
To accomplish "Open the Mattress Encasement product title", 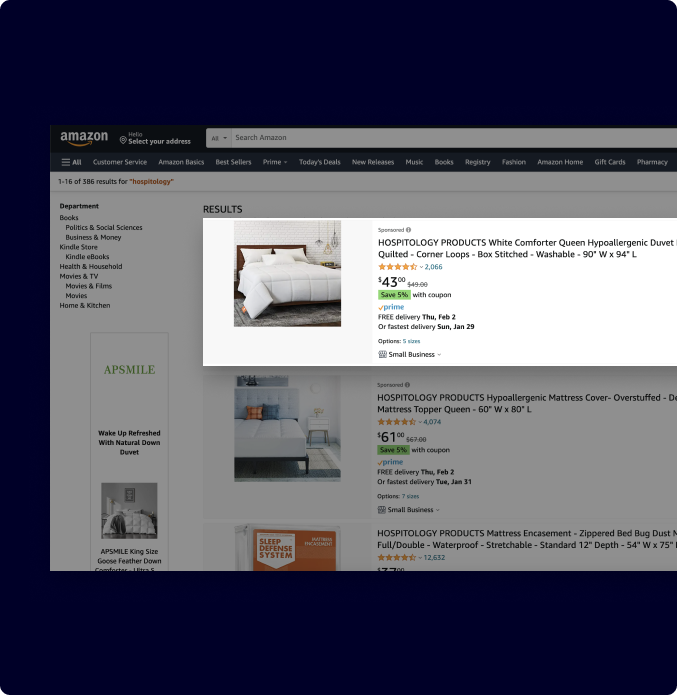I will (x=527, y=539).
